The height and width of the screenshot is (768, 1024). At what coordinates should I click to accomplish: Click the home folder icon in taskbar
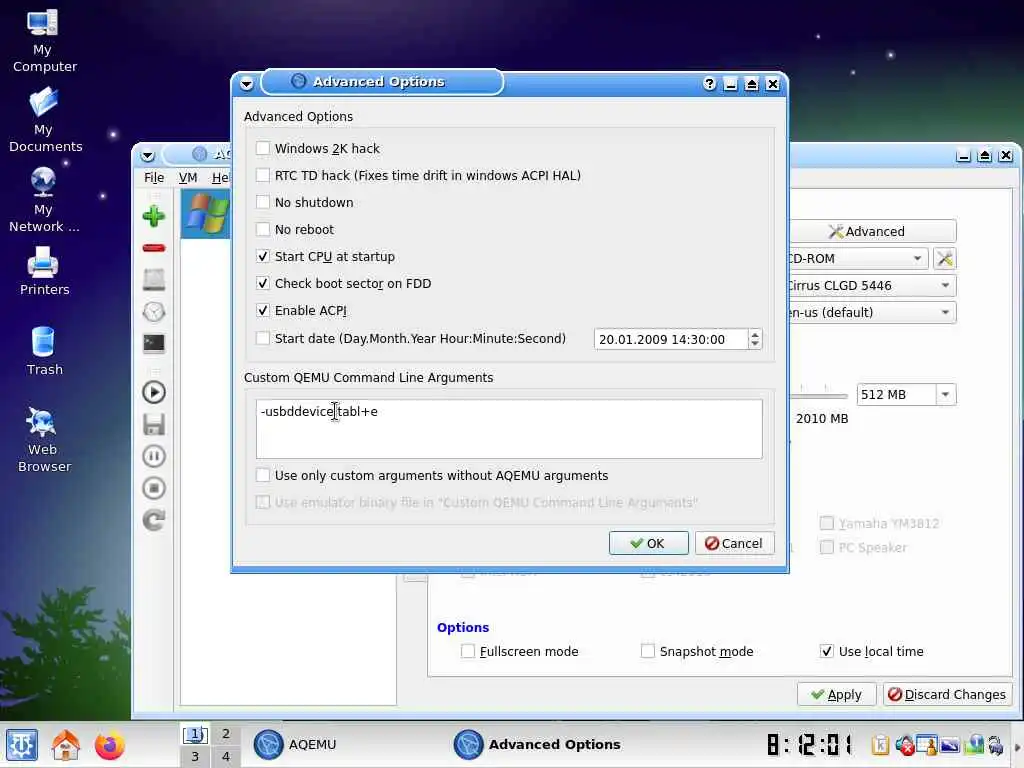click(x=66, y=744)
